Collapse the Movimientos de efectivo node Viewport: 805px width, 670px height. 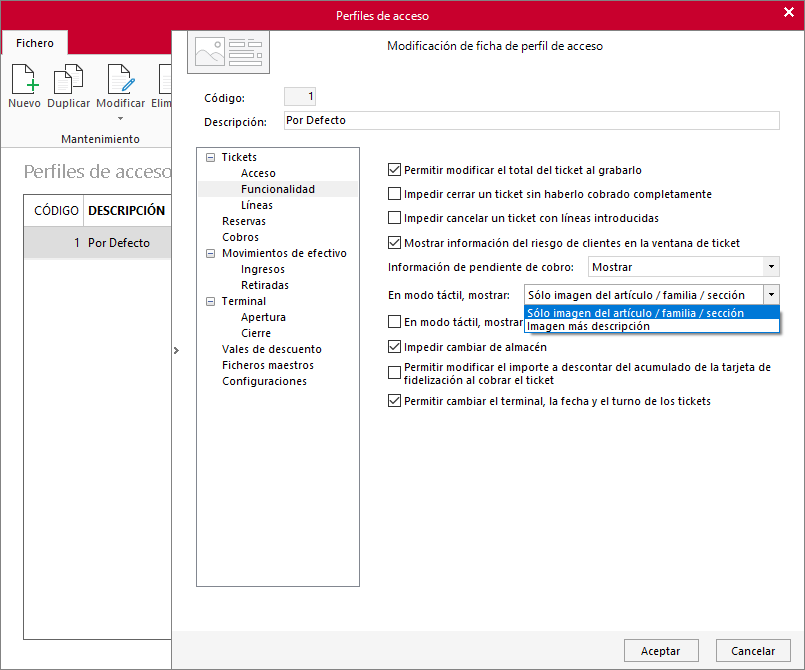210,253
